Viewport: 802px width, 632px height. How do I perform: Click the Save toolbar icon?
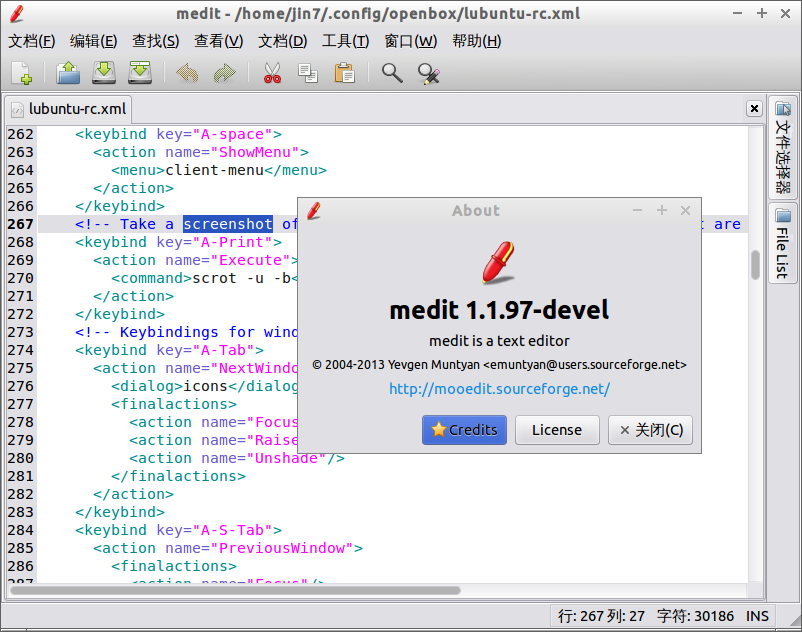click(104, 73)
